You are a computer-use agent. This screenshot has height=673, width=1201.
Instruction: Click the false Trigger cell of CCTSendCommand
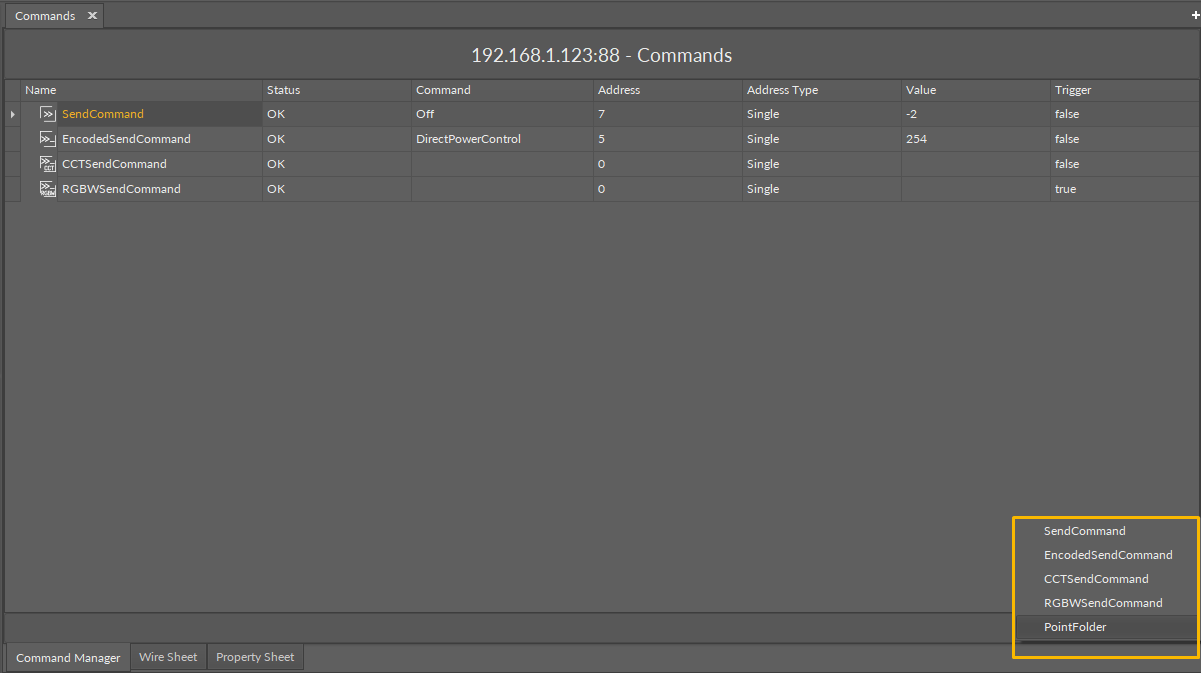click(1124, 164)
